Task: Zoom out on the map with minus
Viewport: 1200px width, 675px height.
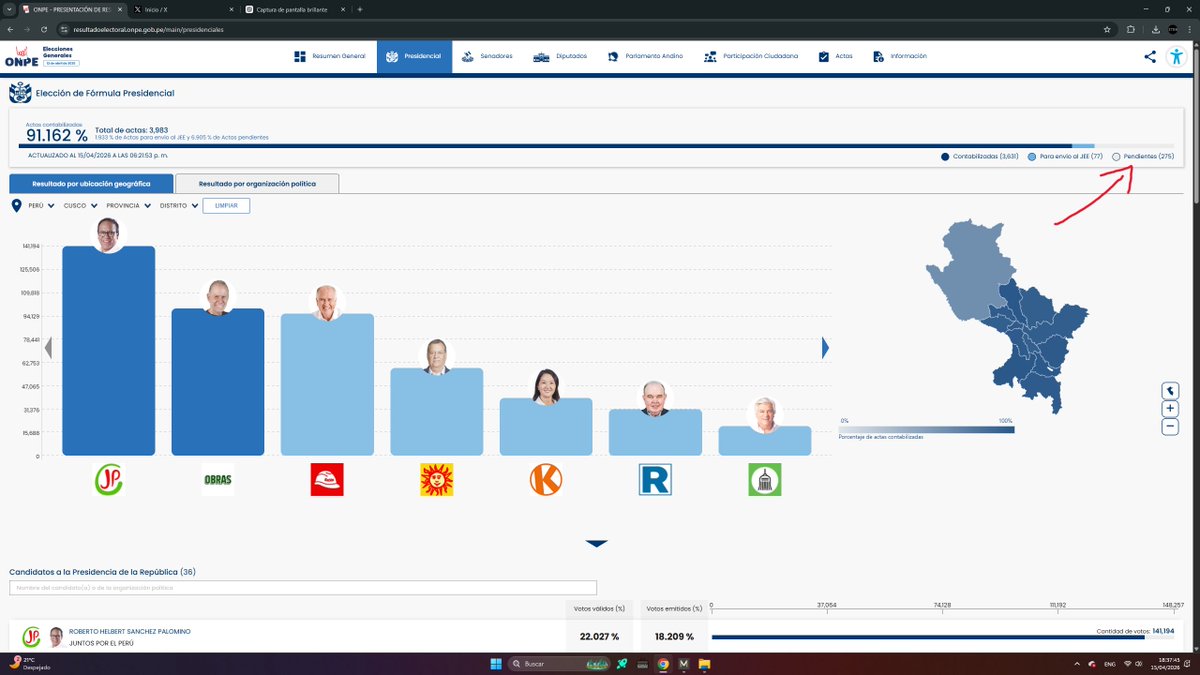Action: pos(1170,426)
